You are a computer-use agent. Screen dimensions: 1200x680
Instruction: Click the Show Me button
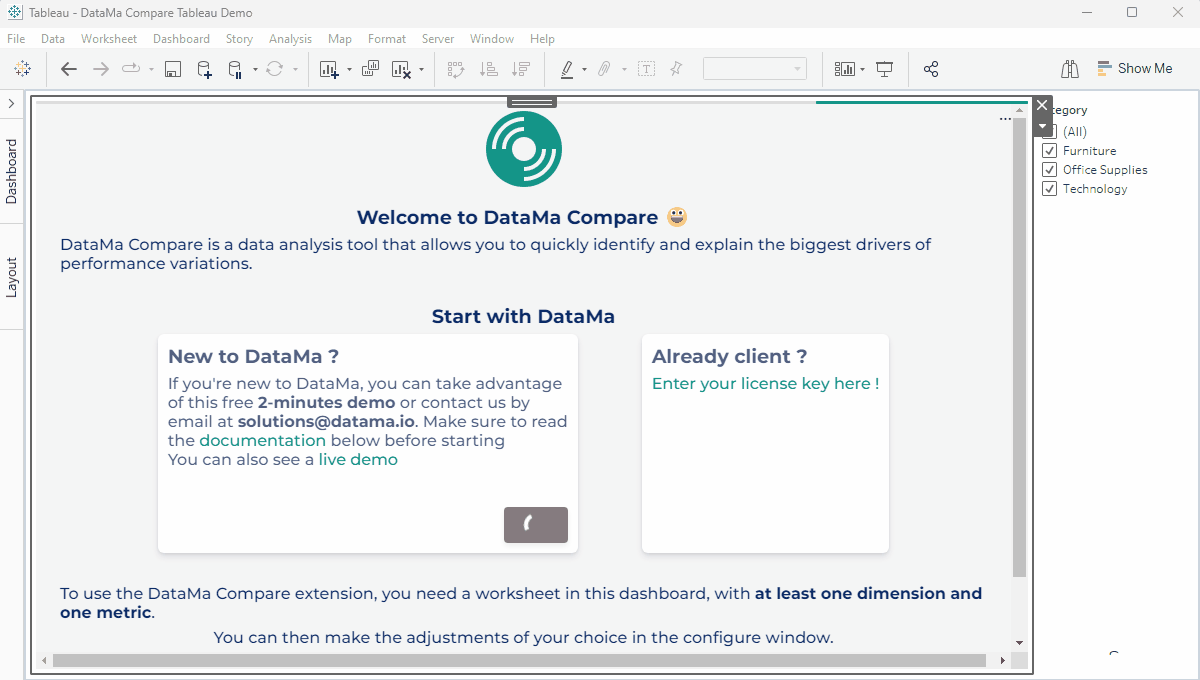pos(1135,69)
